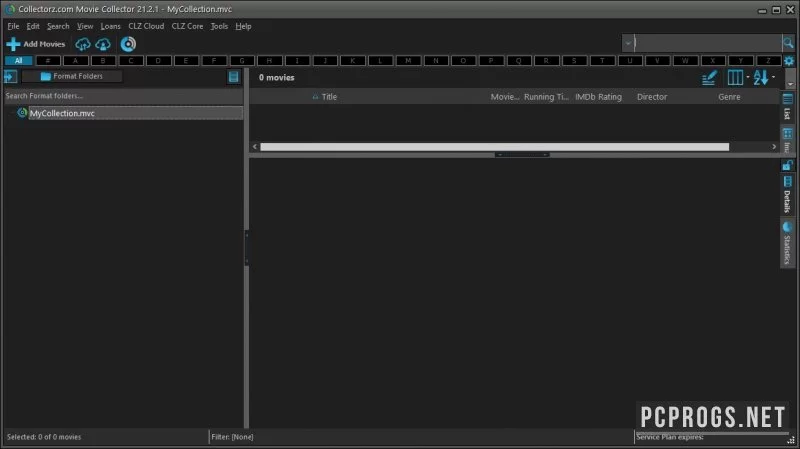Open the Edit menu
Image resolution: width=800 pixels, height=449 pixels.
33,26
